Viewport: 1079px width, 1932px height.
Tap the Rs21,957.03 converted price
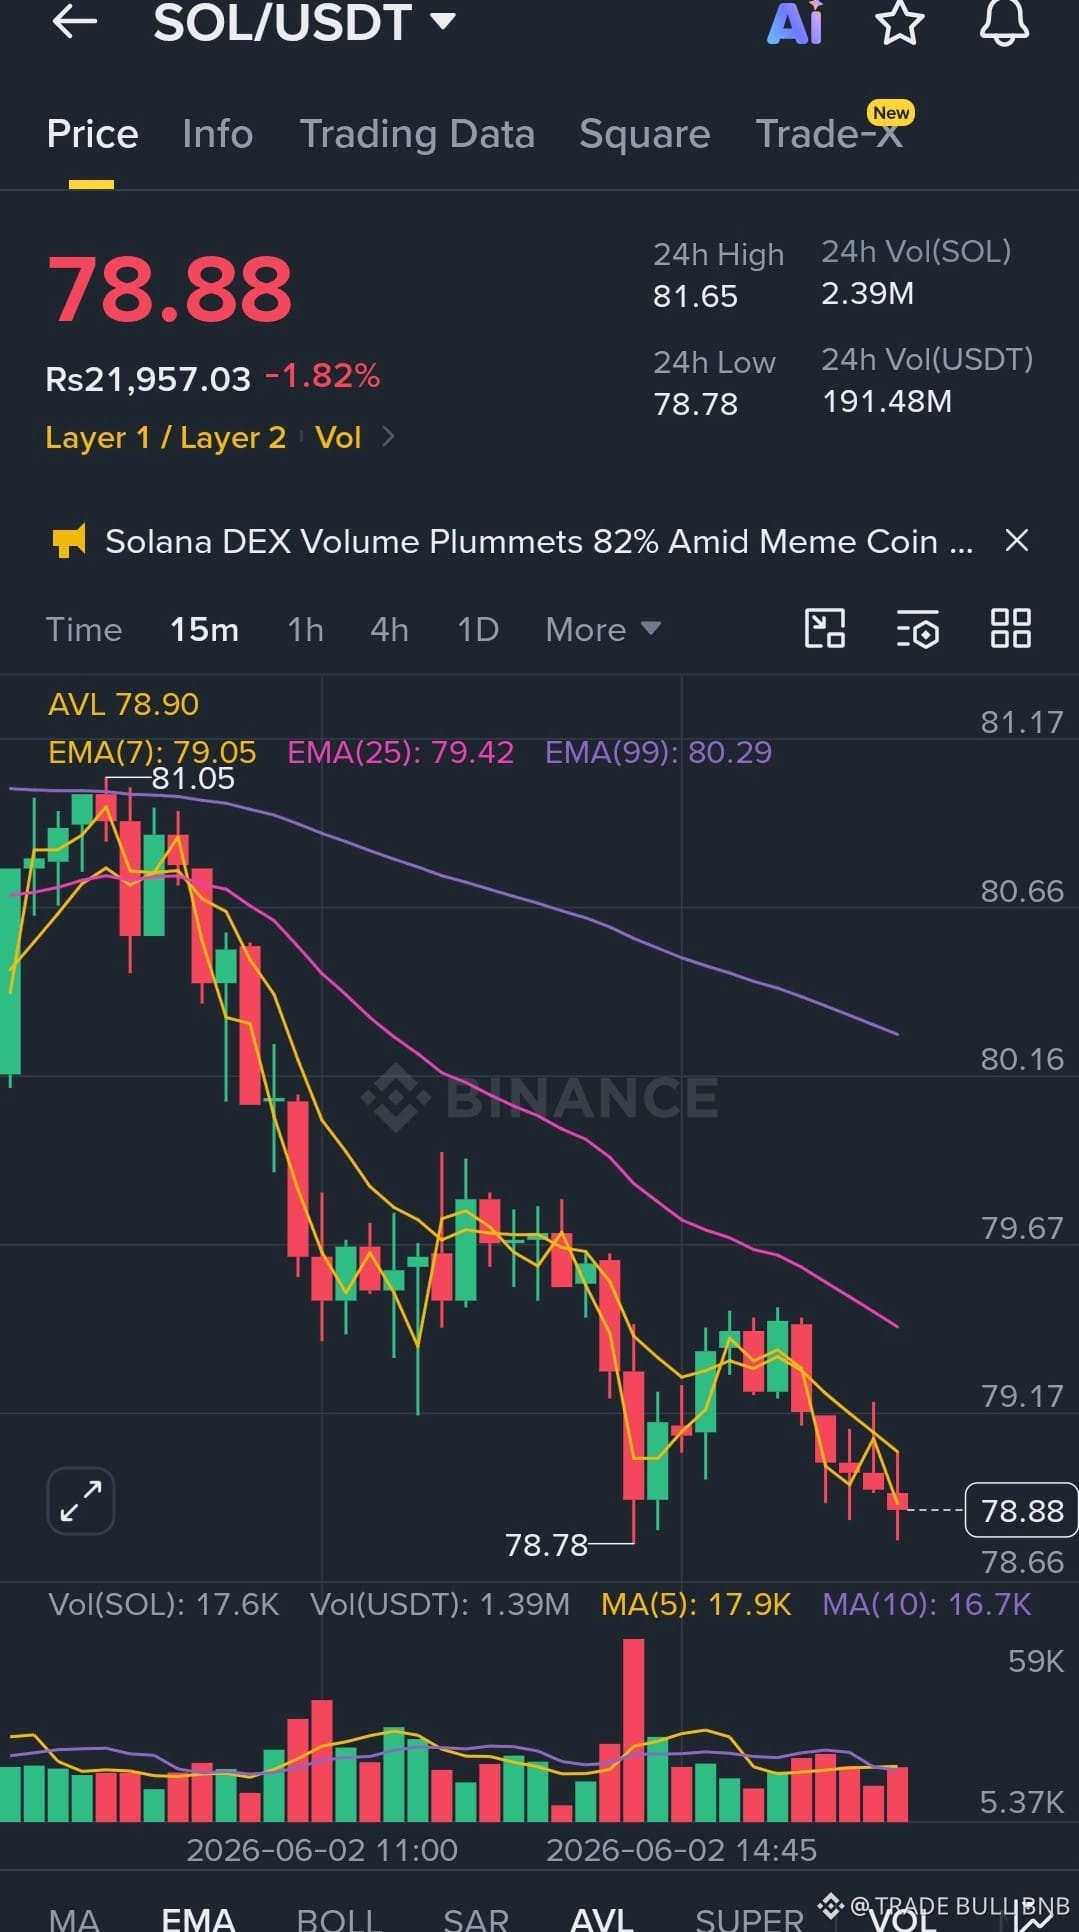[x=148, y=379]
